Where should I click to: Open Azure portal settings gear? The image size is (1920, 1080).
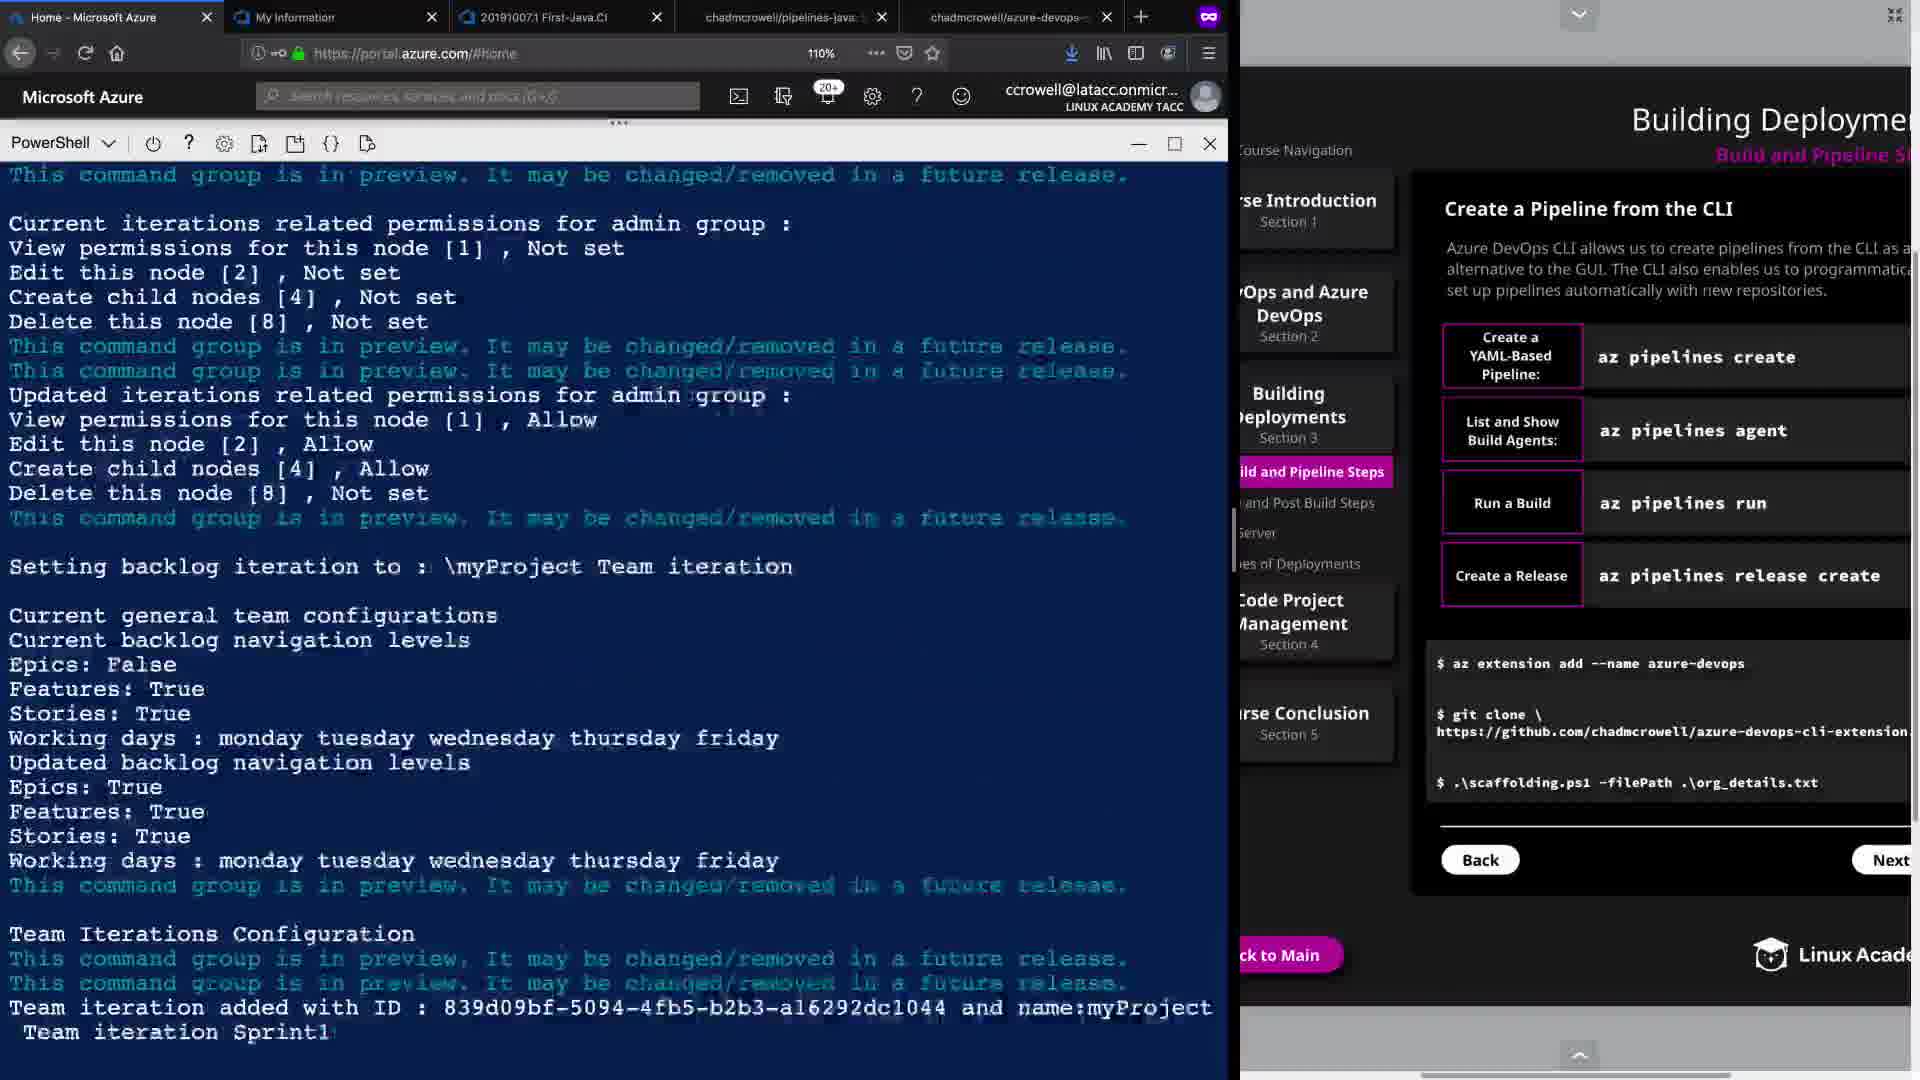(872, 97)
